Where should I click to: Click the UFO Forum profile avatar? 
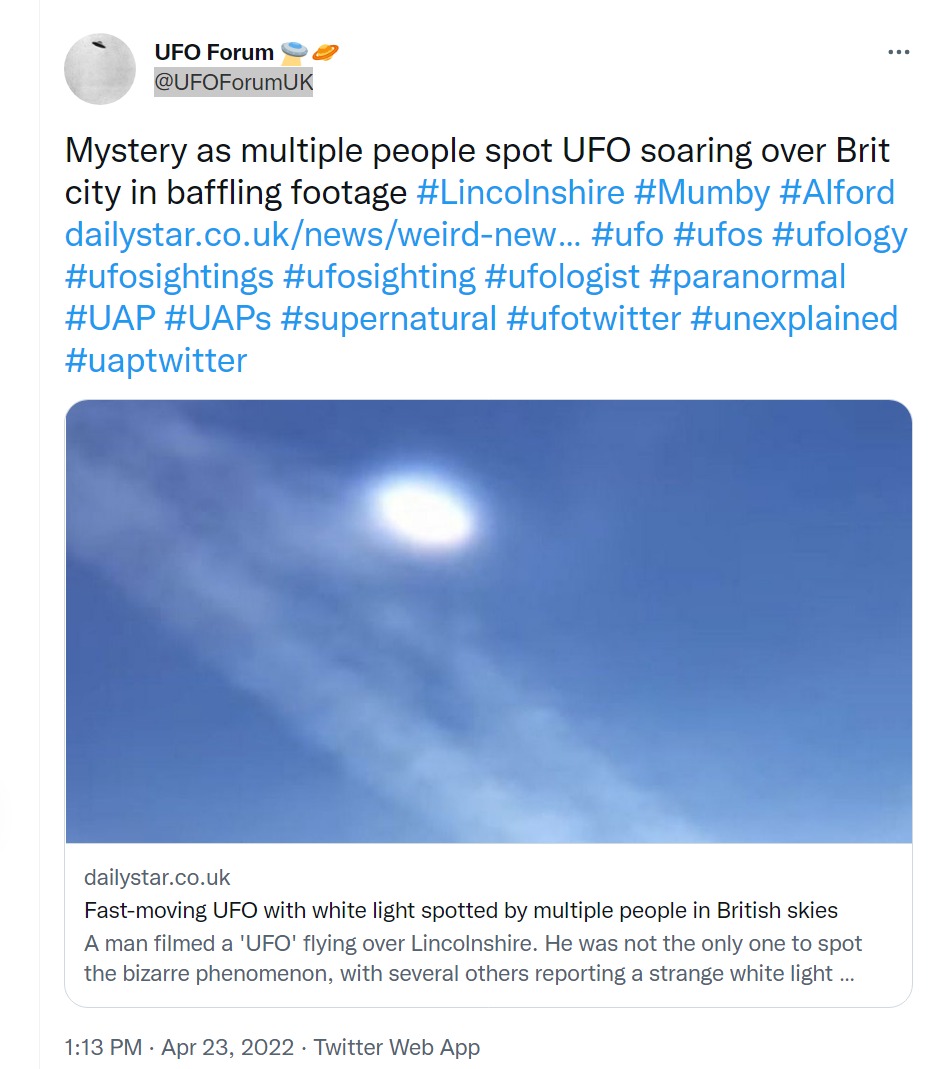(99, 69)
